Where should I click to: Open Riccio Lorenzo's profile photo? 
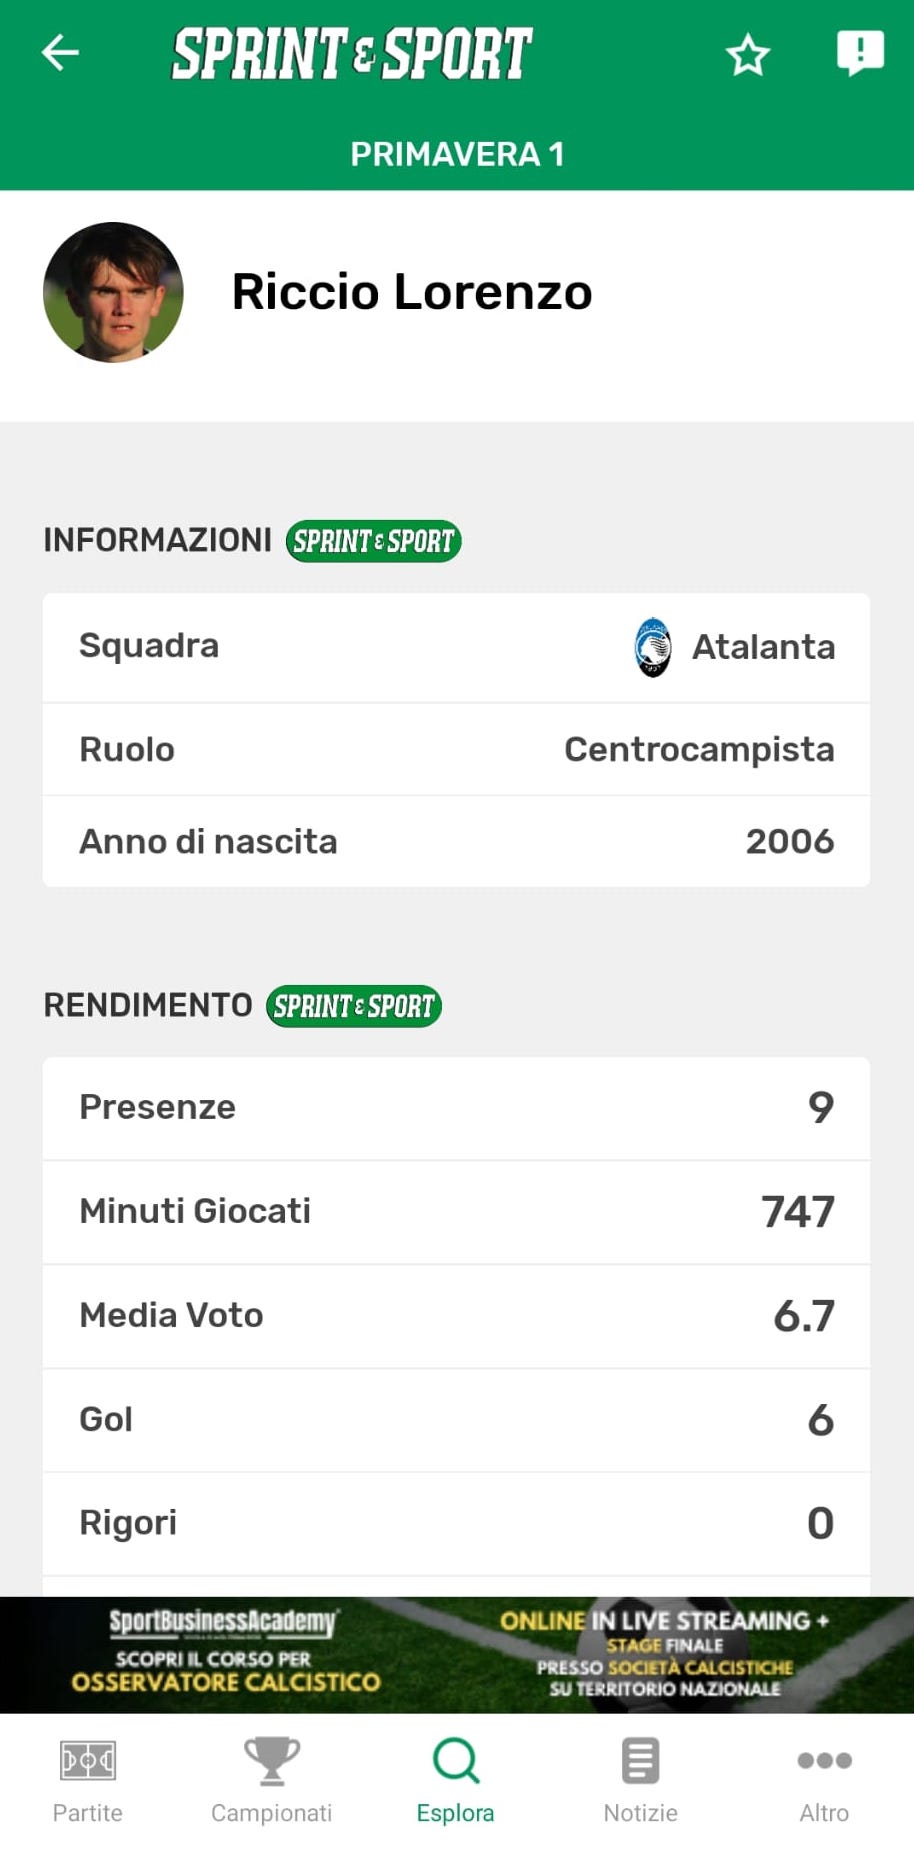point(113,292)
